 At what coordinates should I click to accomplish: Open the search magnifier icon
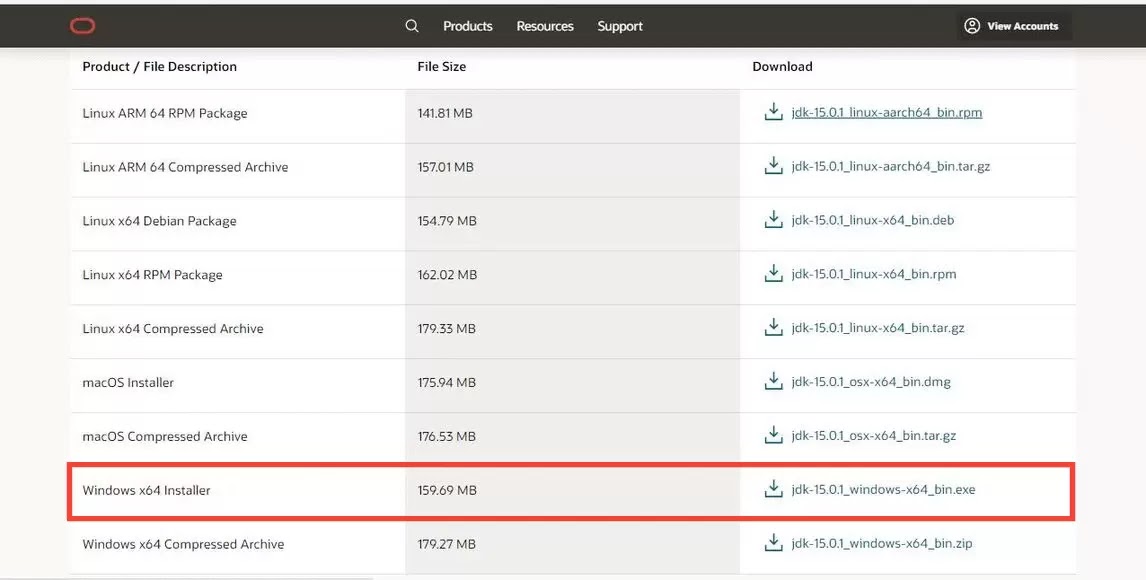tap(412, 26)
